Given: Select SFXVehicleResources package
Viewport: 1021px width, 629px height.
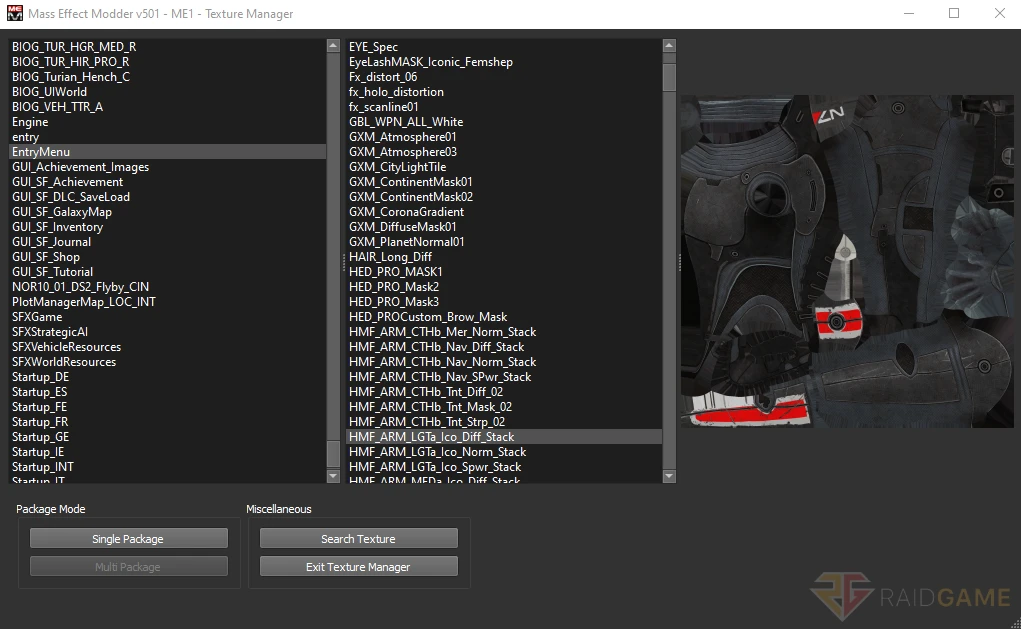Looking at the screenshot, I should coord(167,346).
